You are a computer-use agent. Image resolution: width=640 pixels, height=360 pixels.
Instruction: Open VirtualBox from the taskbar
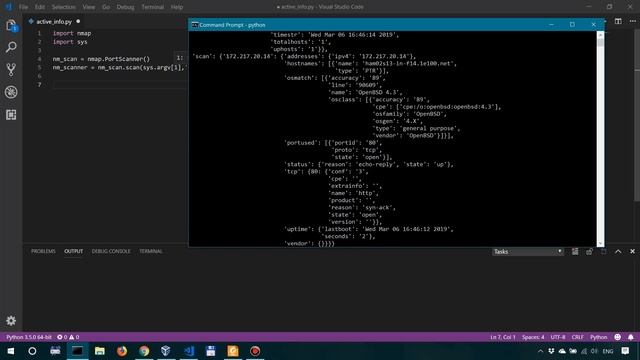coord(166,351)
